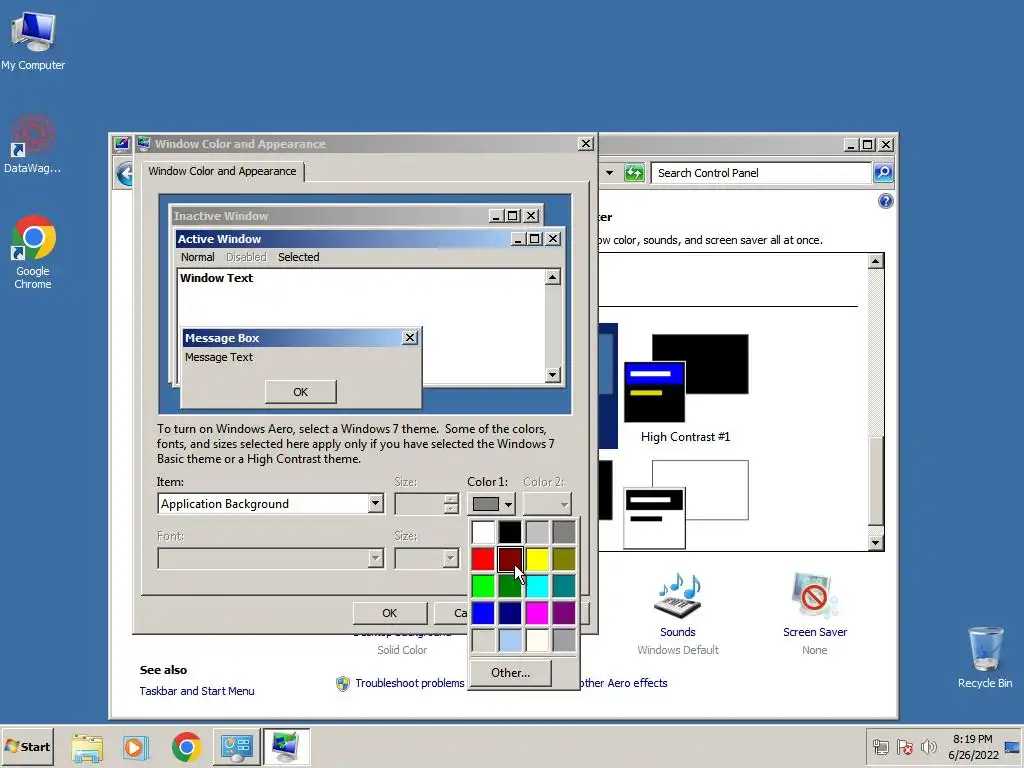Launch Media Player from the taskbar

[136, 747]
